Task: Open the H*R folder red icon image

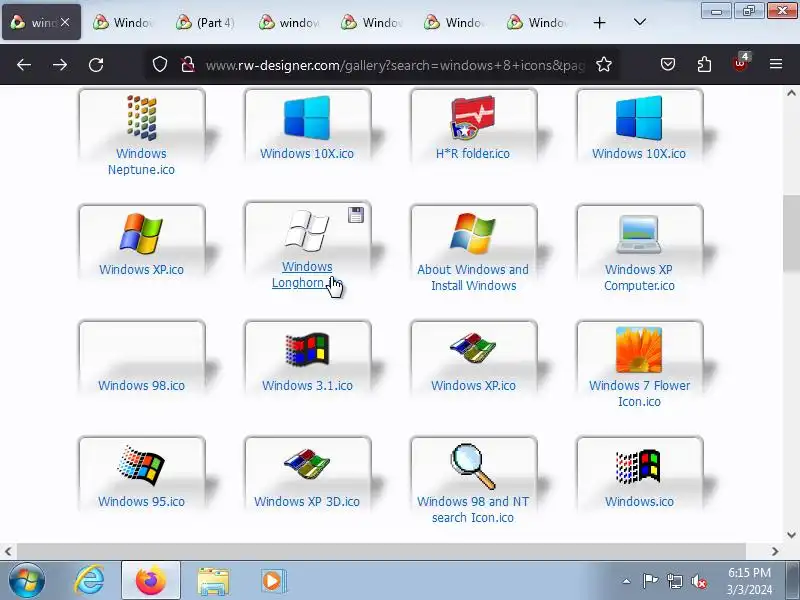Action: tap(473, 118)
